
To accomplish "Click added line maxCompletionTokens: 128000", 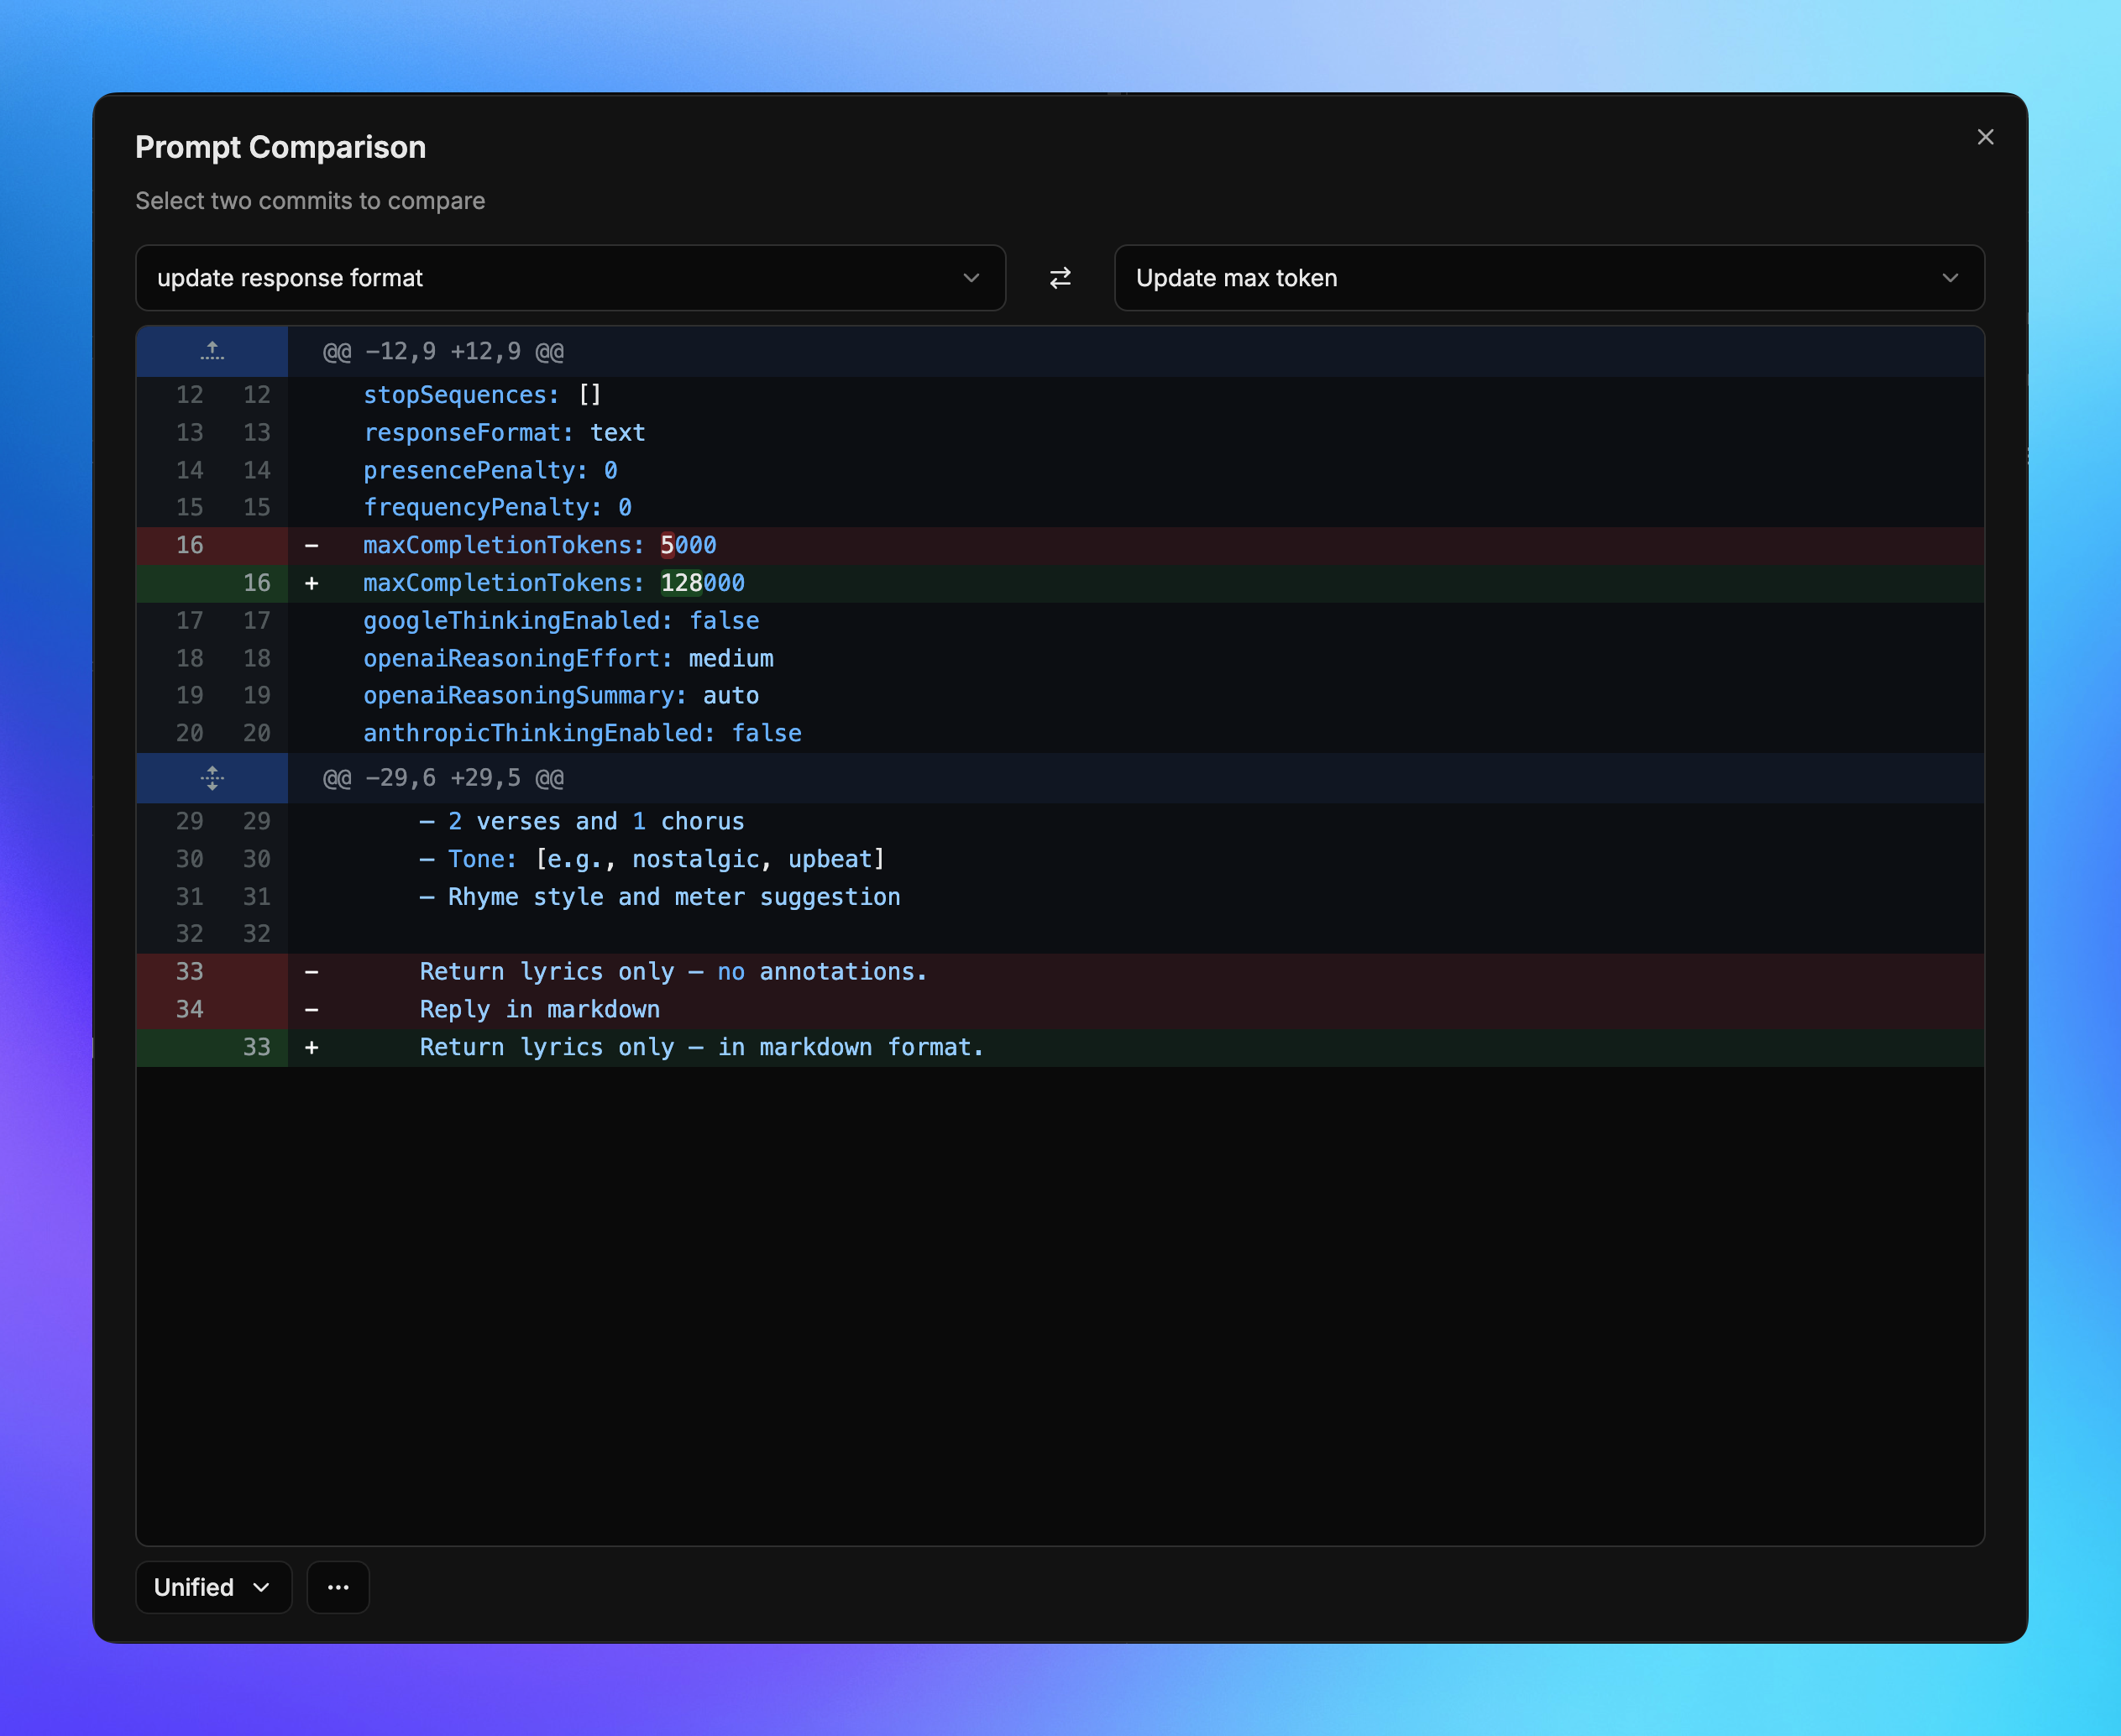I will (554, 583).
